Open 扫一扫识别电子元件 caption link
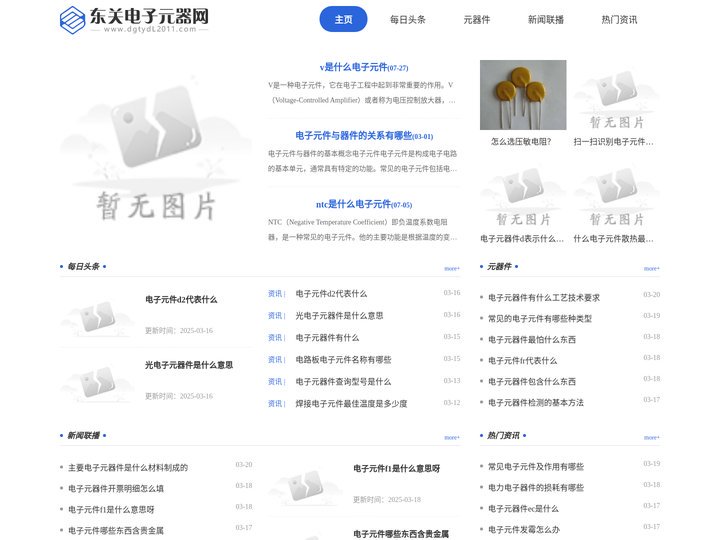Screen dimensions: 720x540 (x=613, y=142)
